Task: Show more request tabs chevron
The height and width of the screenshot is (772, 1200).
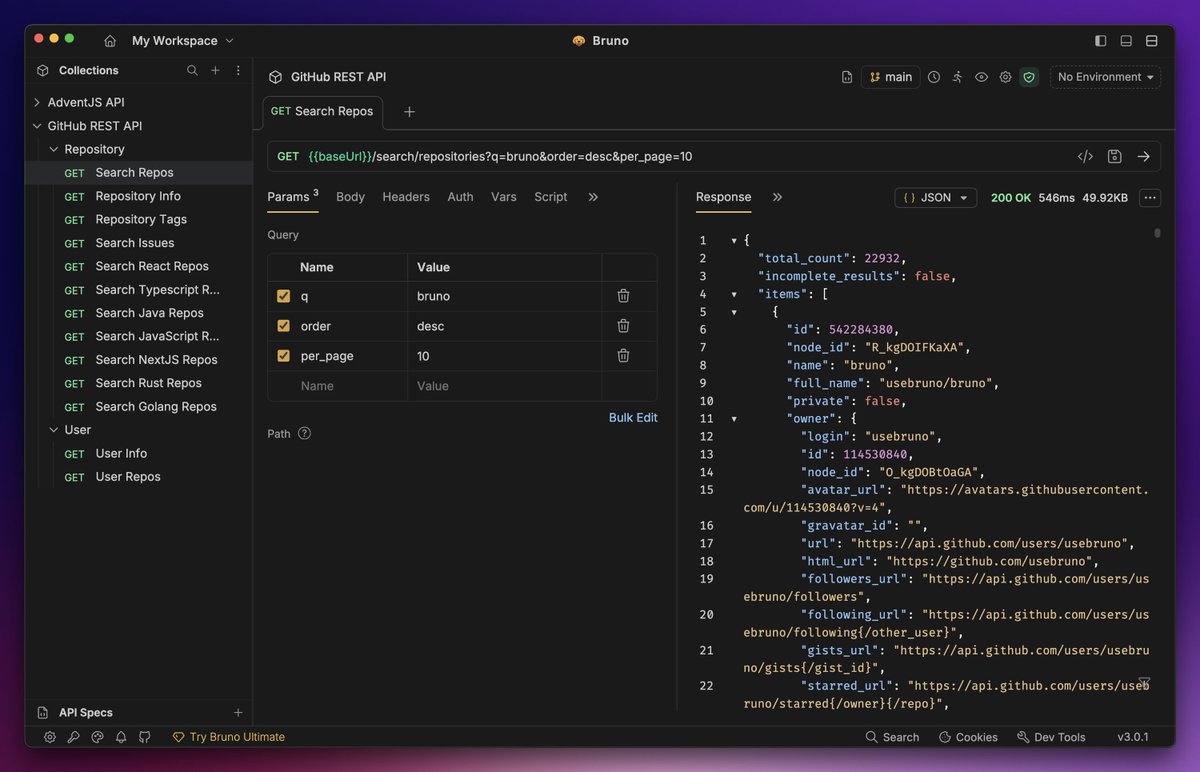Action: (x=593, y=197)
